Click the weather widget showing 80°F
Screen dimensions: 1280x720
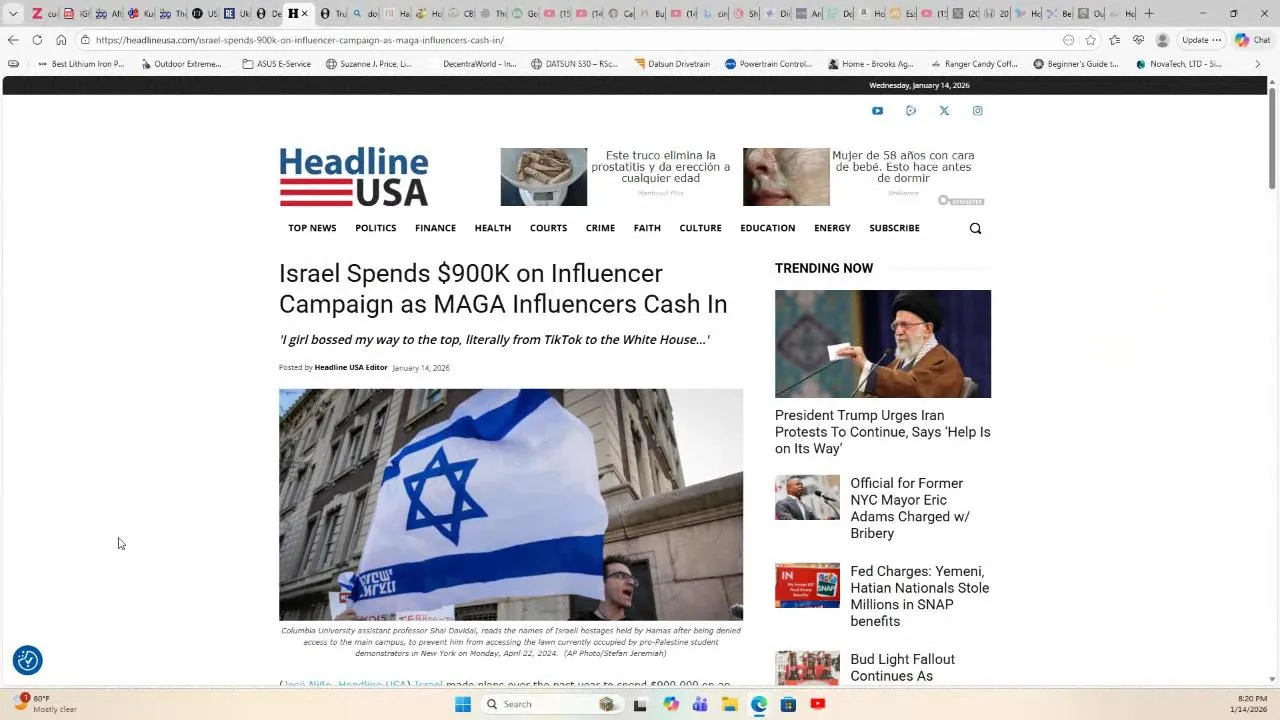[x=46, y=704]
